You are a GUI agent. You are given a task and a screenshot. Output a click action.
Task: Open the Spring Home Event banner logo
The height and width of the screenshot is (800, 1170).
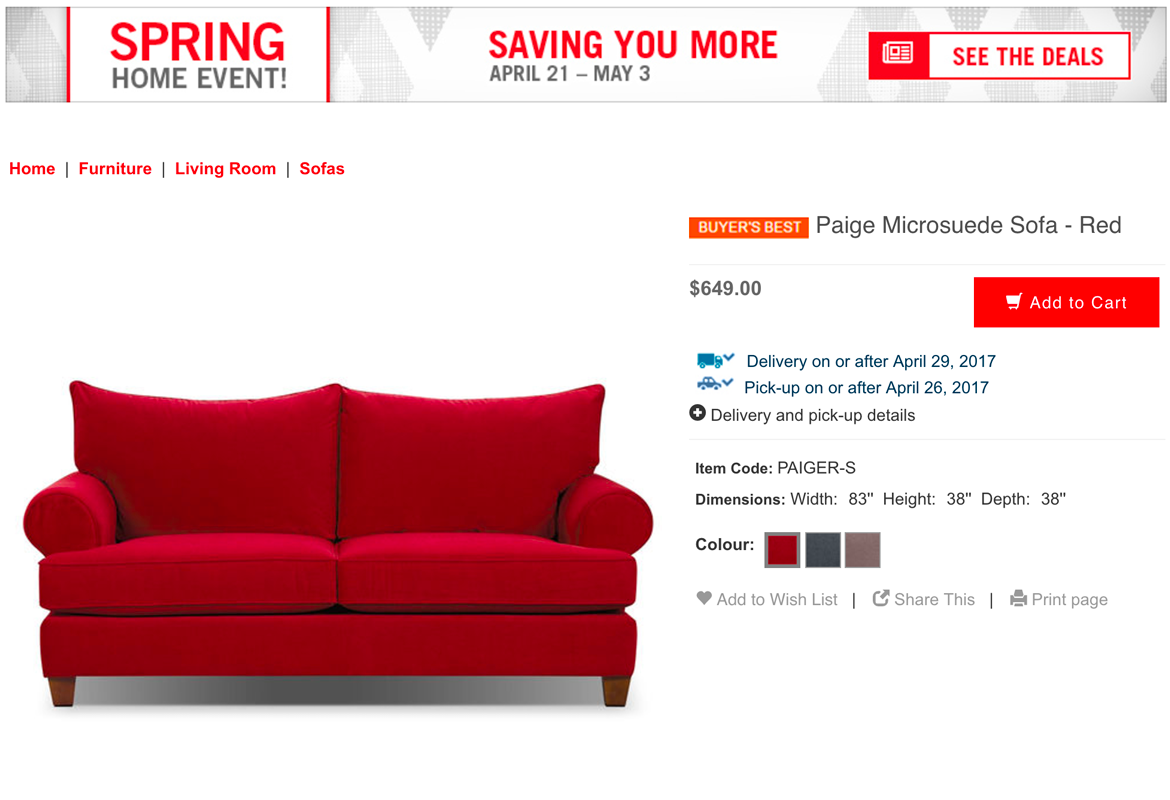[x=198, y=54]
